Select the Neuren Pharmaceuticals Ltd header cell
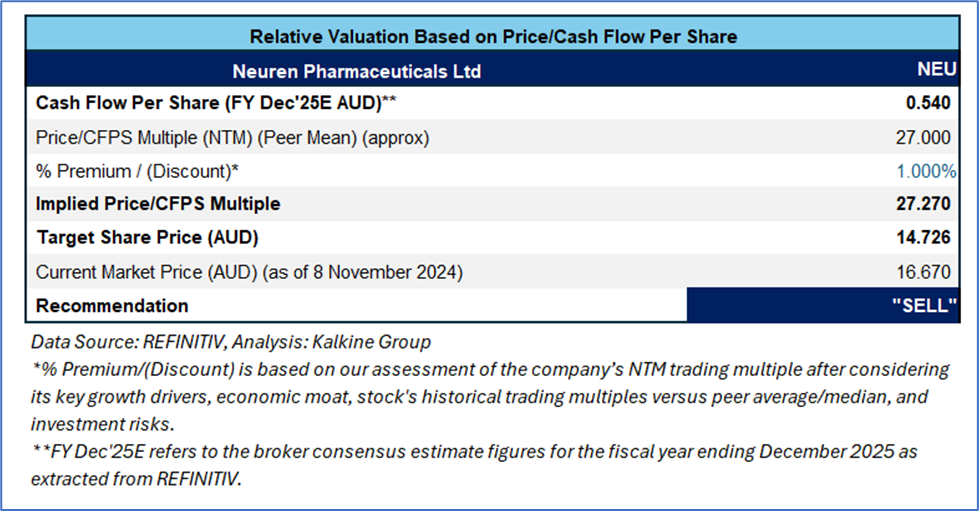Image resolution: width=979 pixels, height=511 pixels. tap(357, 71)
